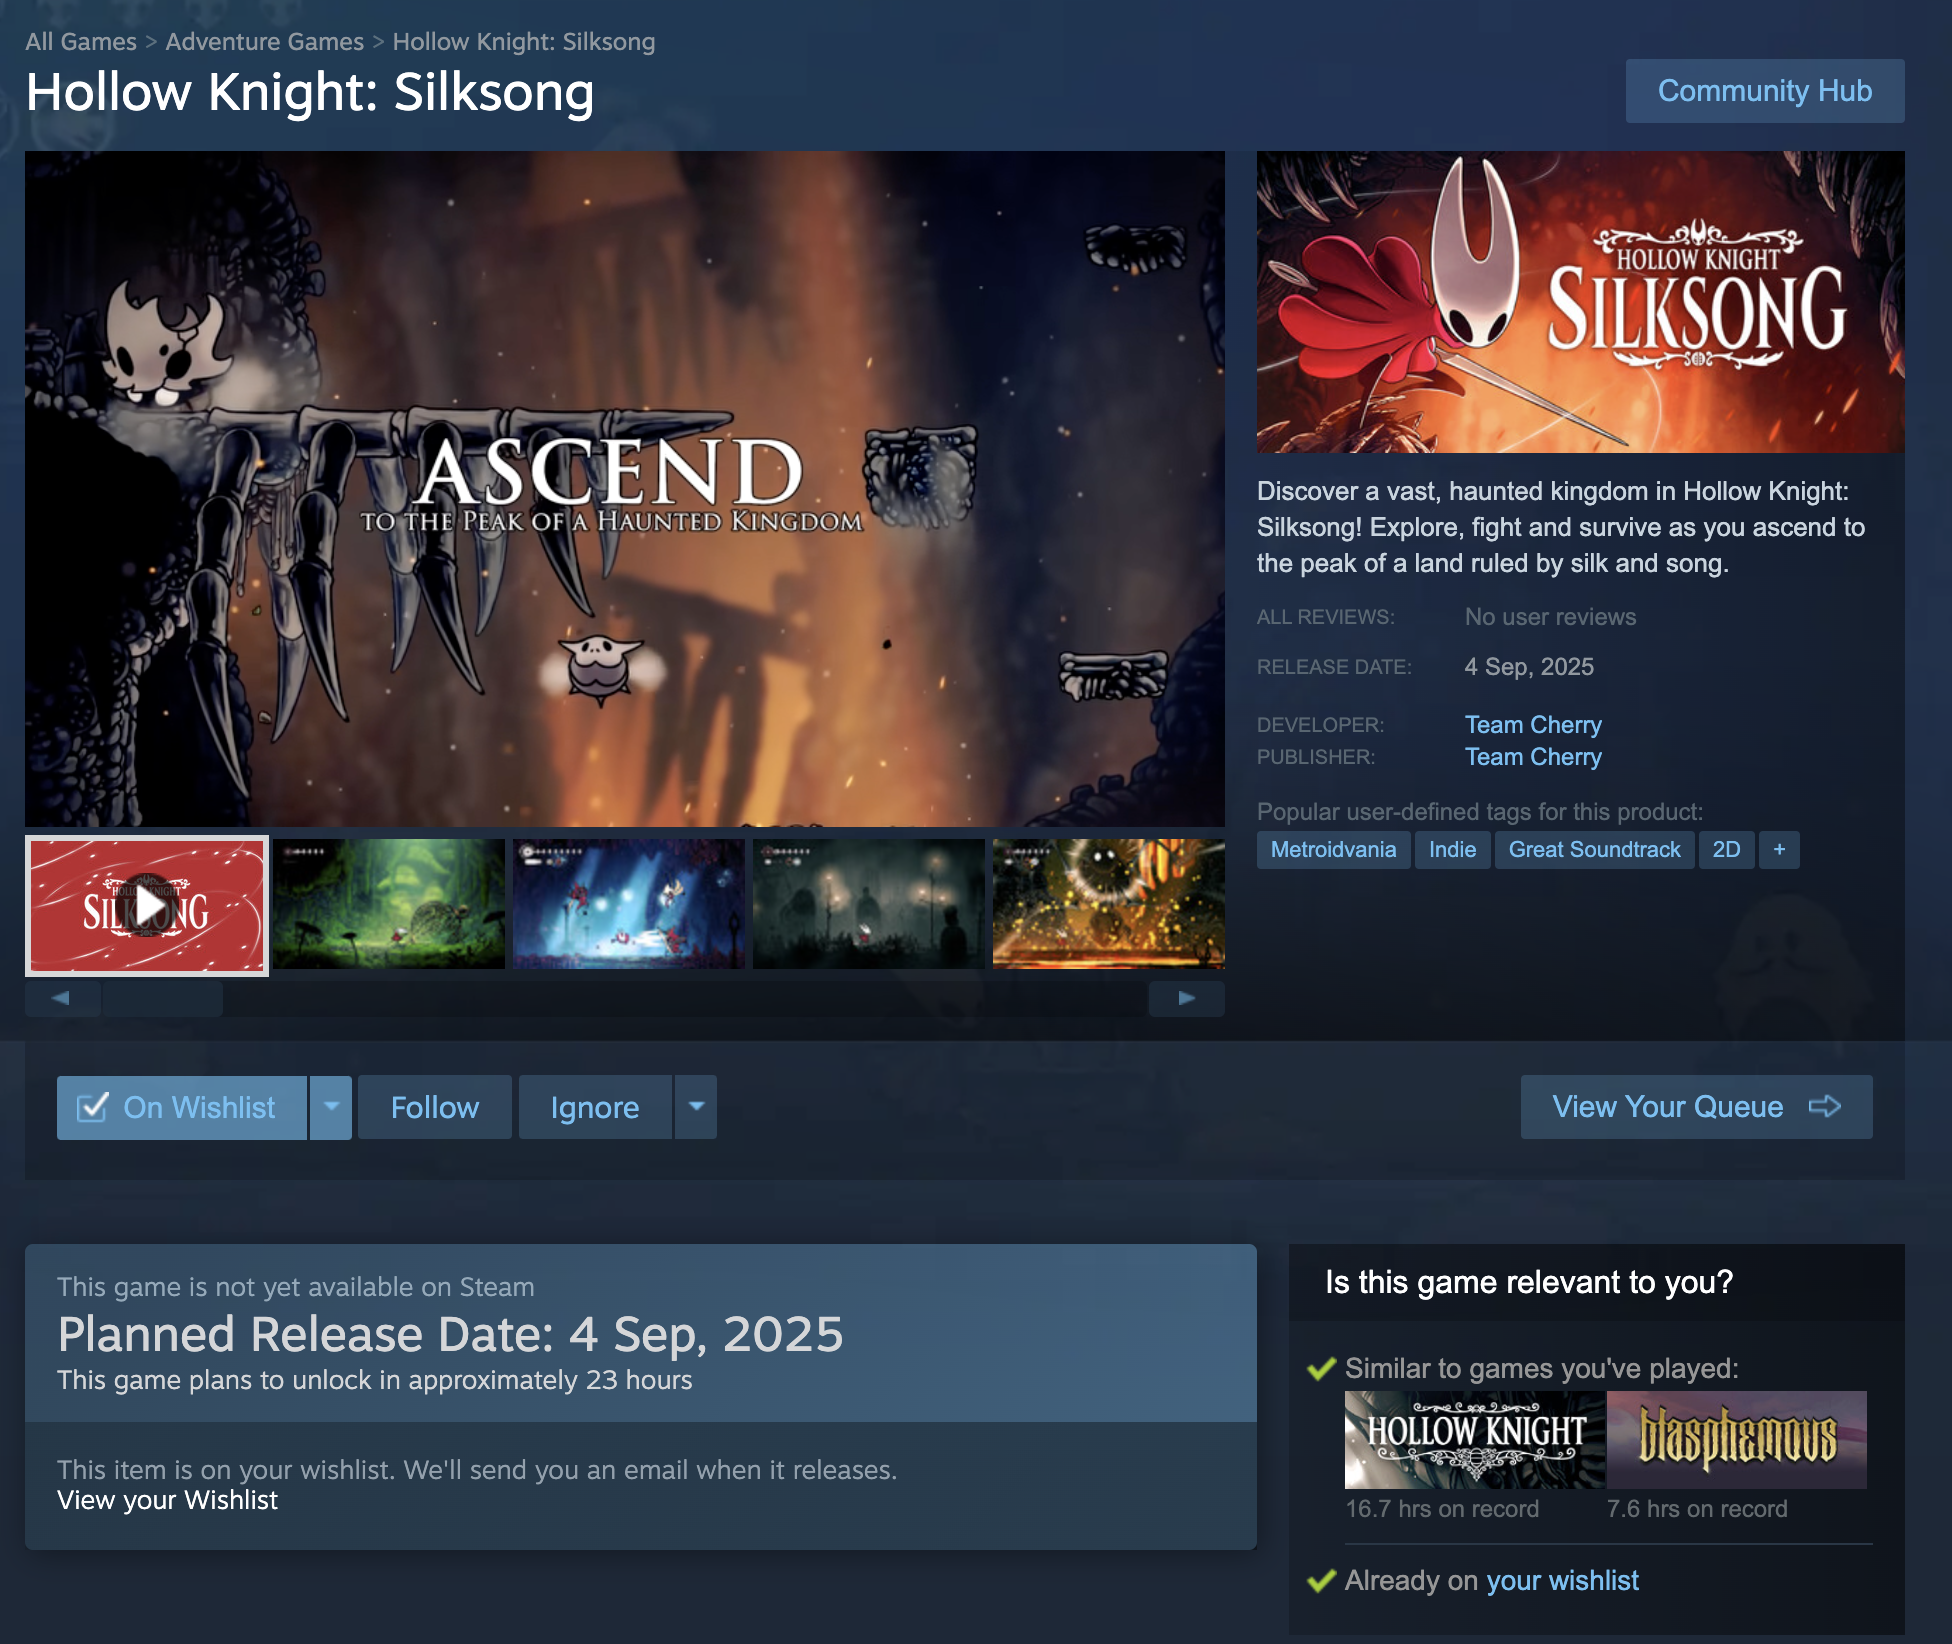Open the Community Hub
The height and width of the screenshot is (1644, 1952).
point(1765,91)
